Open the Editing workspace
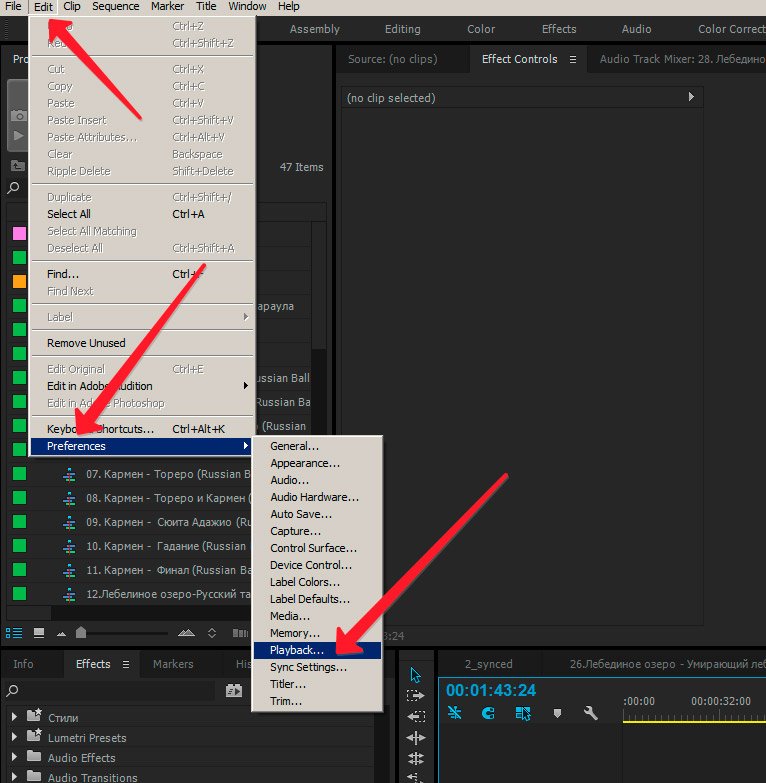The width and height of the screenshot is (766, 783). (x=402, y=29)
